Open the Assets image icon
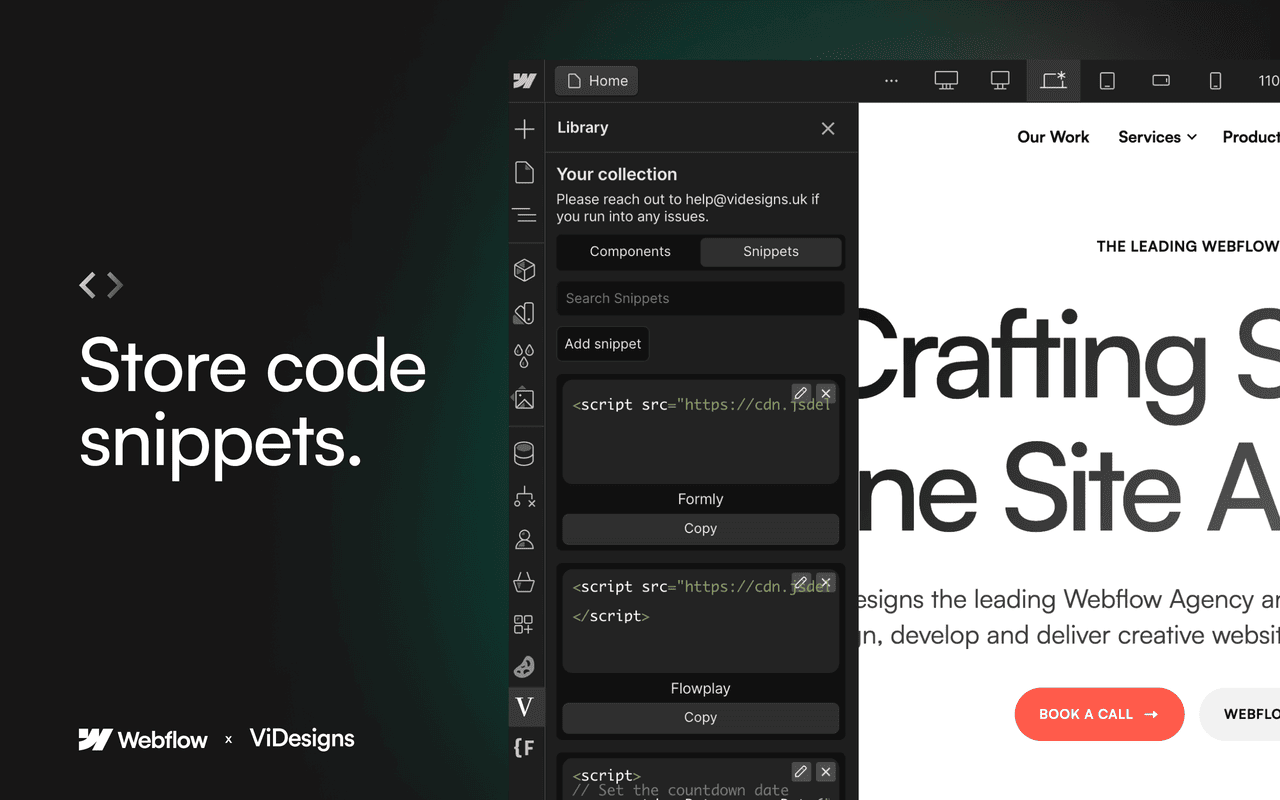The height and width of the screenshot is (800, 1280). tap(524, 399)
